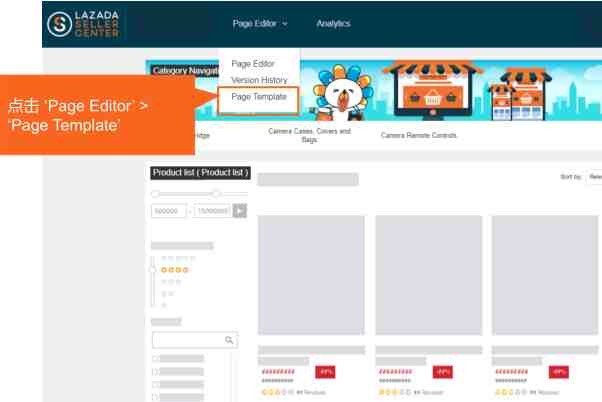
Task: Click the Lazada Seller Center logo
Action: (83, 24)
